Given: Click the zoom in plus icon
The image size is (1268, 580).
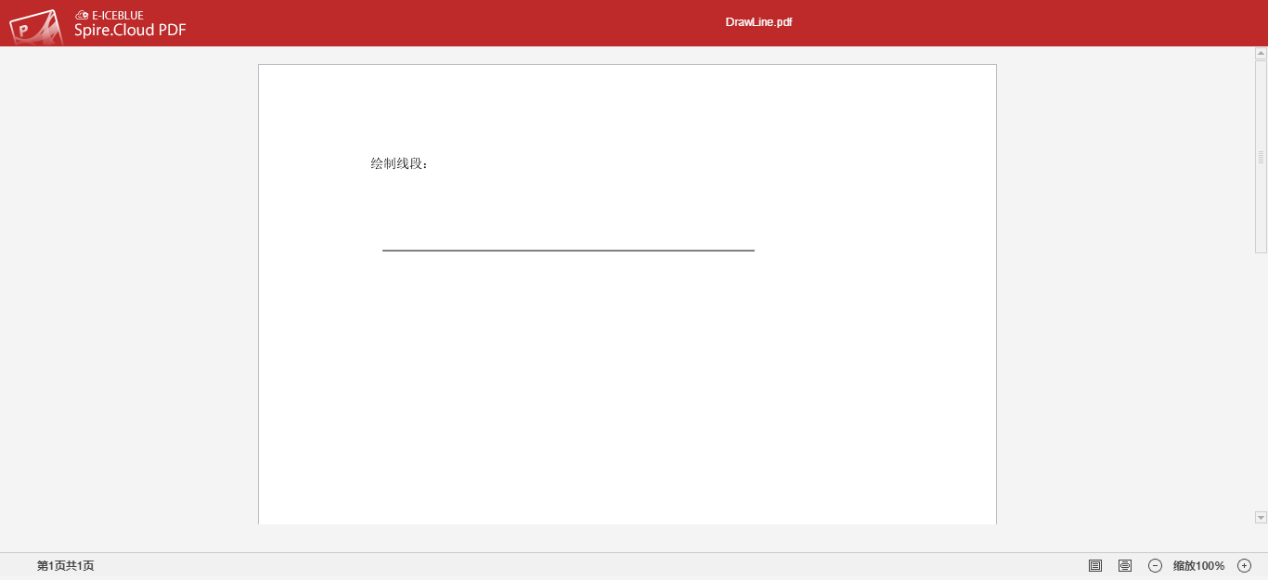Looking at the screenshot, I should 1245,565.
